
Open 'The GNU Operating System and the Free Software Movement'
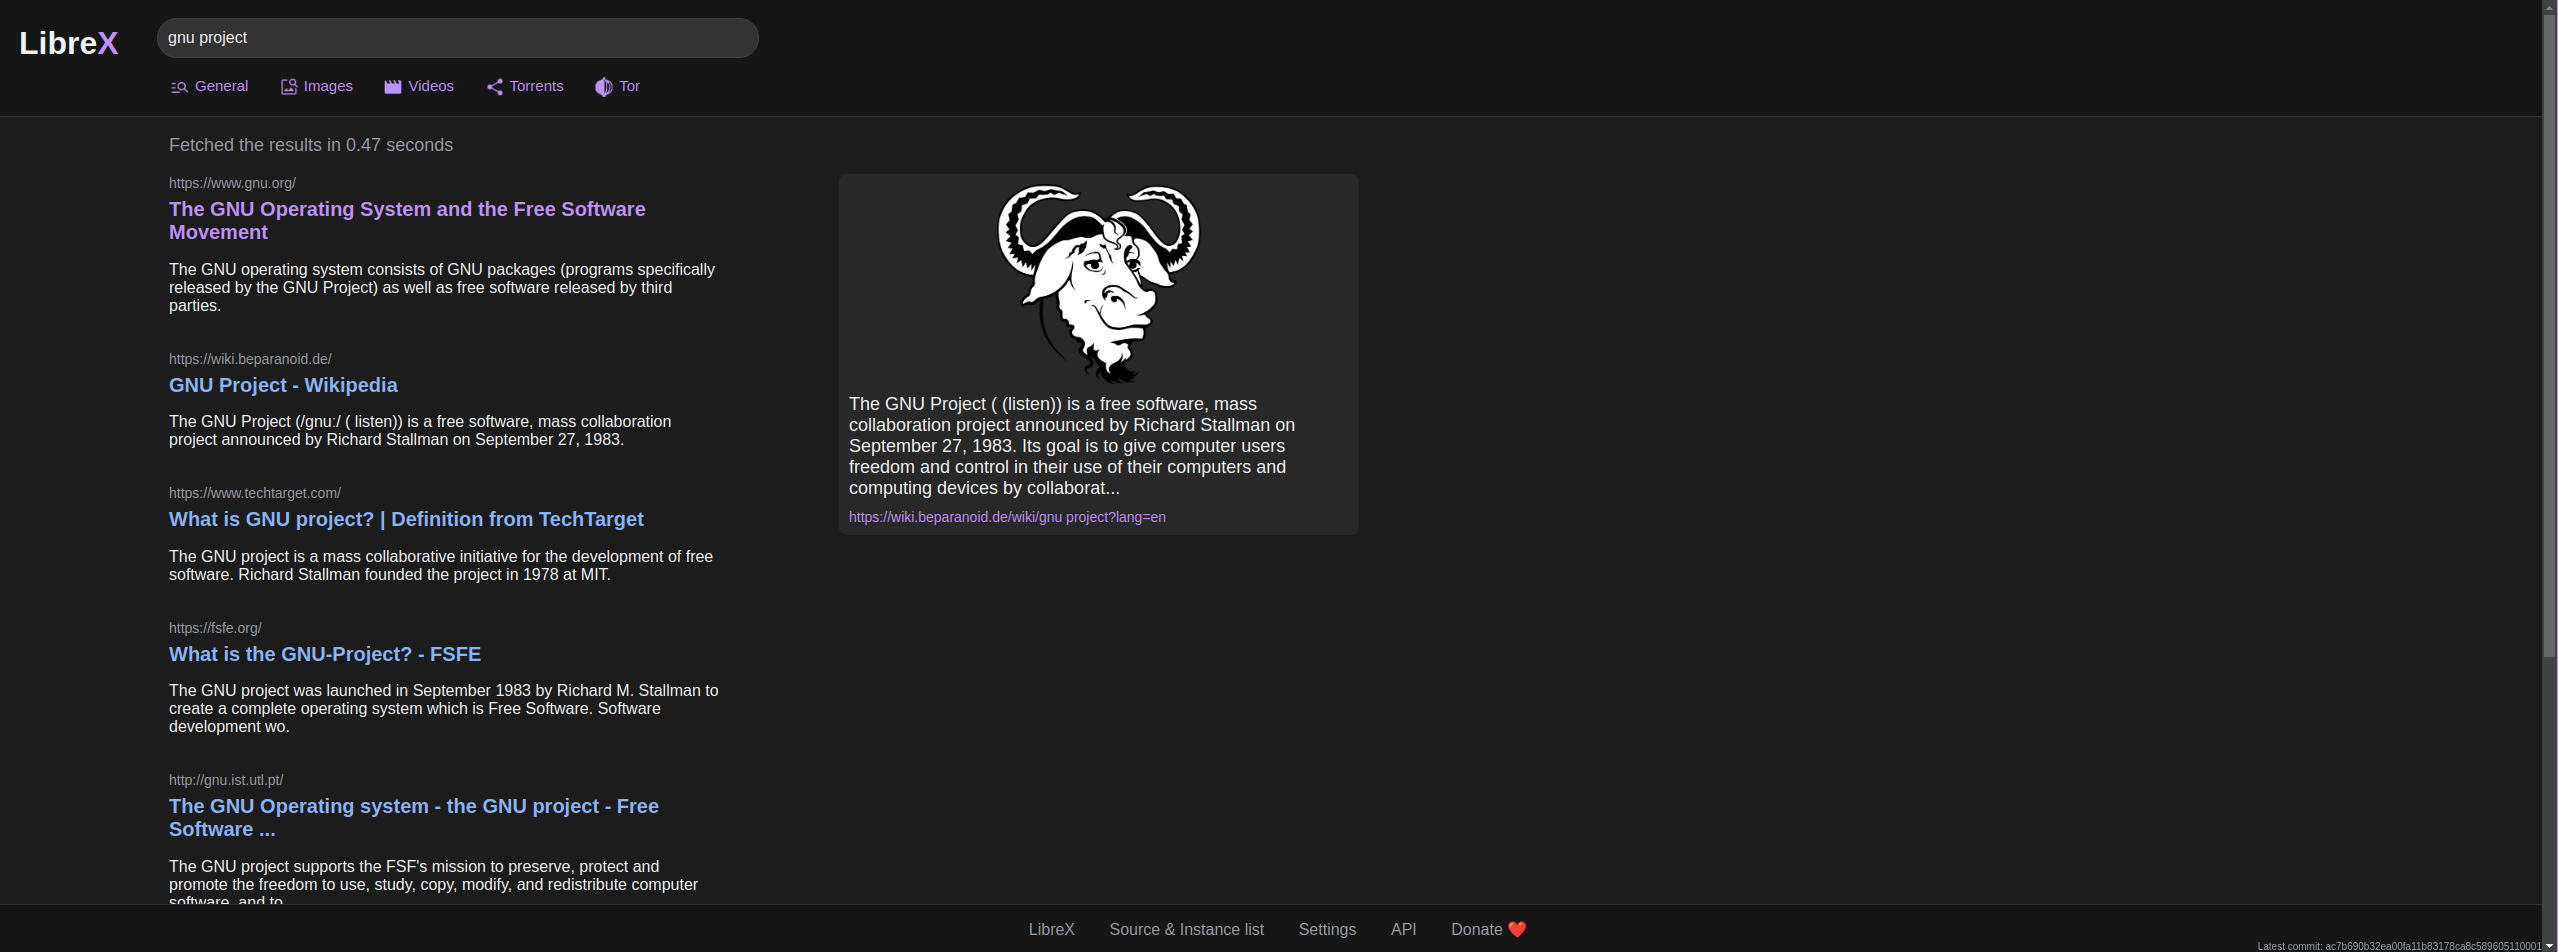click(407, 220)
